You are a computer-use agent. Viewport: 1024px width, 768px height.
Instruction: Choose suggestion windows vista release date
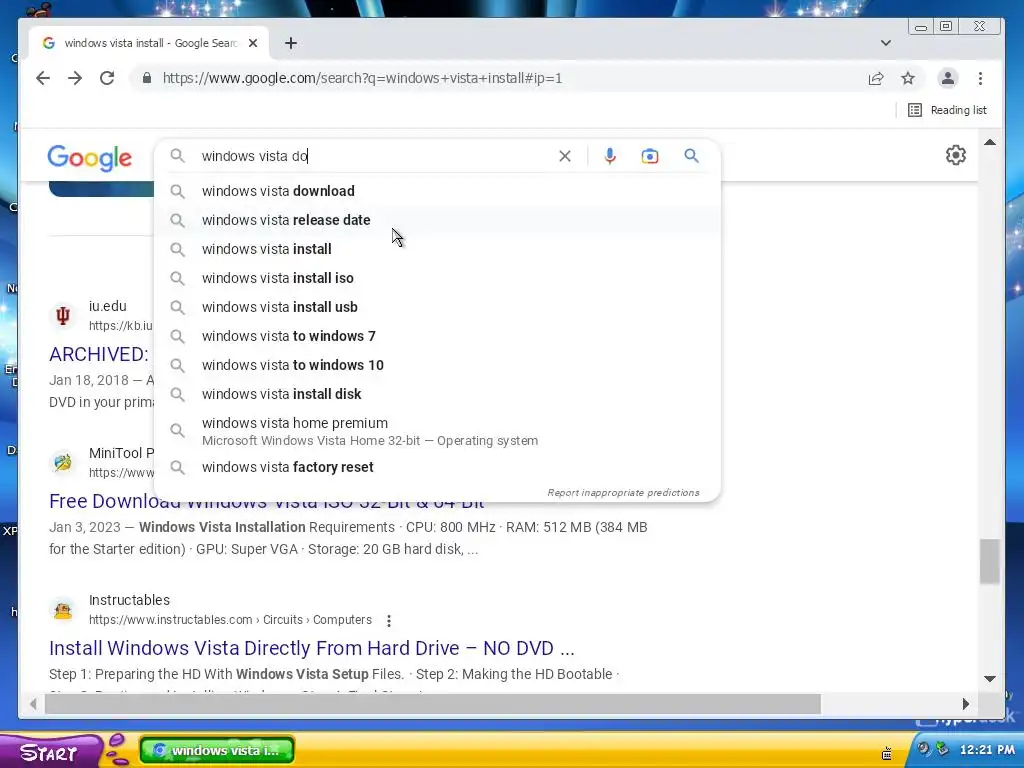pos(438,220)
